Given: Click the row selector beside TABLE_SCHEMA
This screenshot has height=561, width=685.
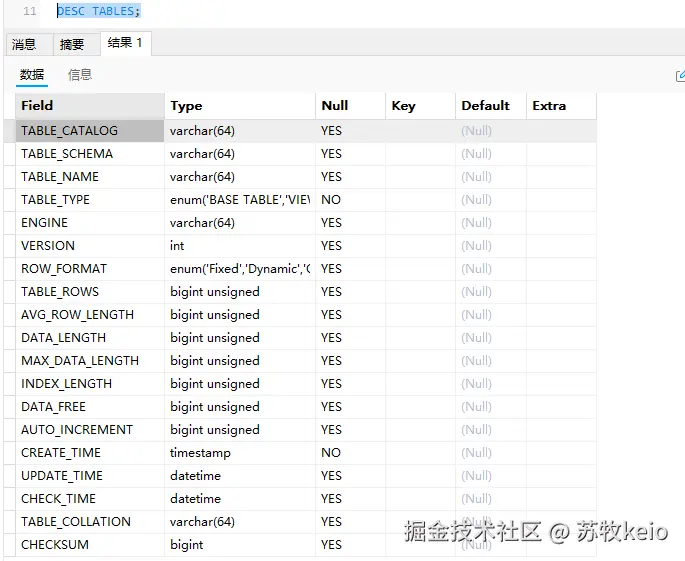Looking at the screenshot, I should (10, 154).
